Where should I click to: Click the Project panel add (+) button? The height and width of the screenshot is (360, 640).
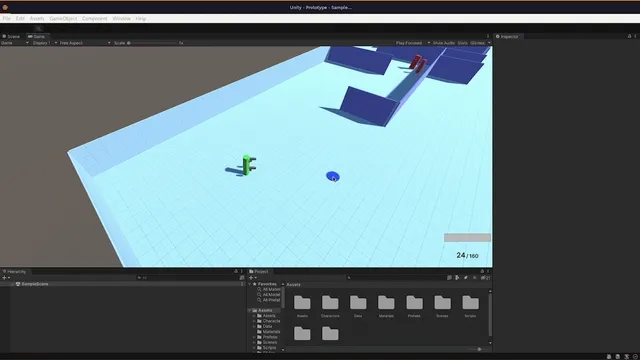click(252, 278)
